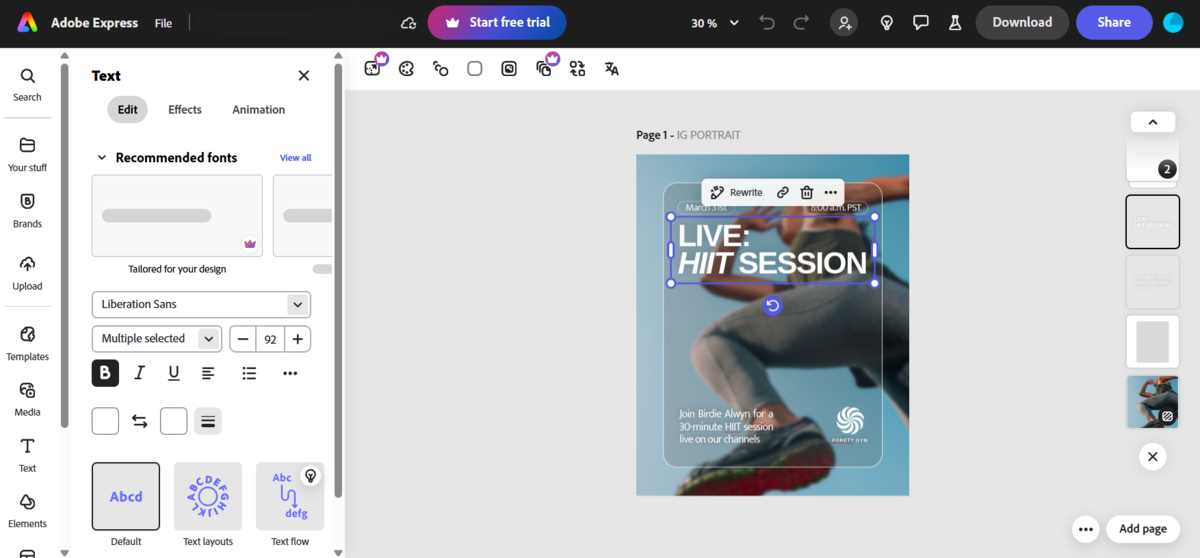This screenshot has height=558, width=1200.
Task: Click the rotate handle below text box
Action: (x=772, y=306)
